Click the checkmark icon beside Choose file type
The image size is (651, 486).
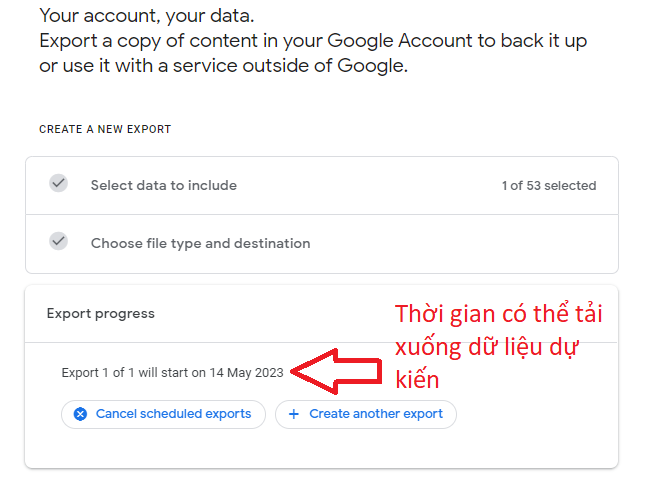point(59,241)
